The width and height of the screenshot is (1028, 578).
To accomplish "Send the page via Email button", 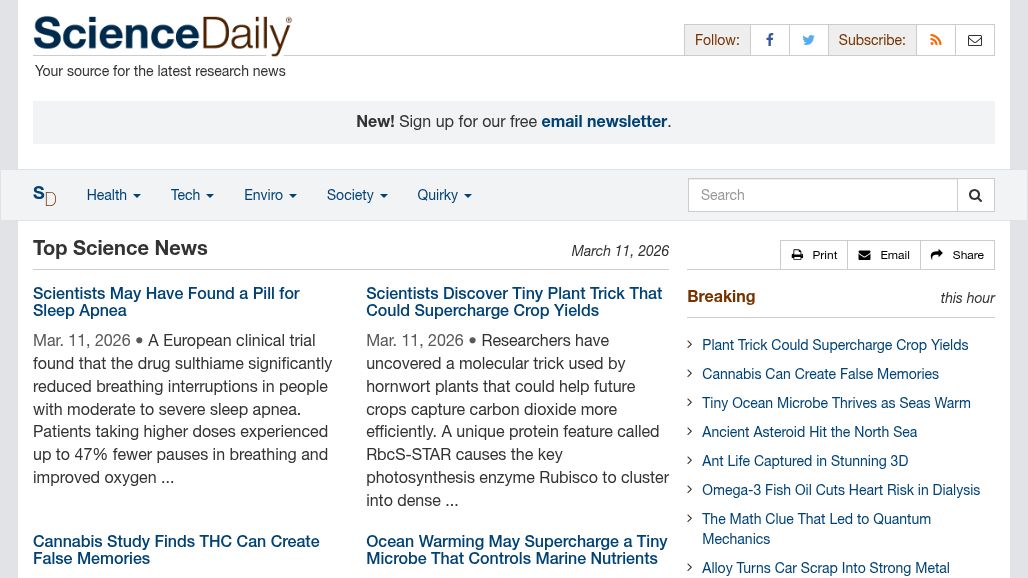I will click(x=884, y=255).
